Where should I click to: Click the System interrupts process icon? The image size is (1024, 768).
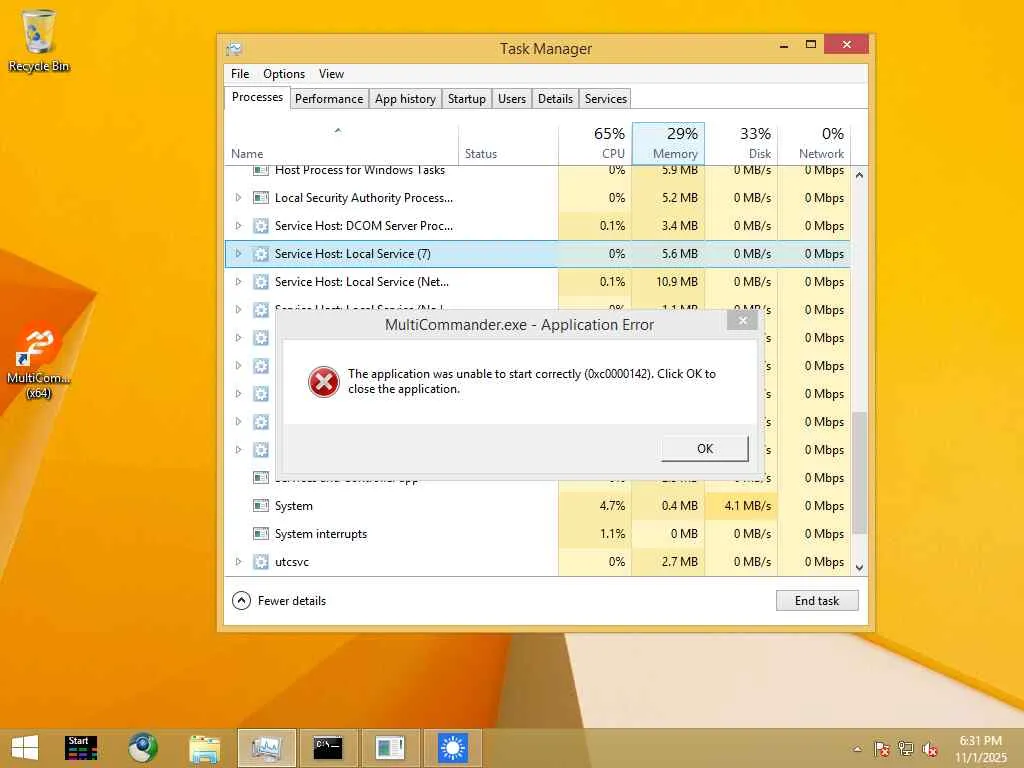coord(261,534)
